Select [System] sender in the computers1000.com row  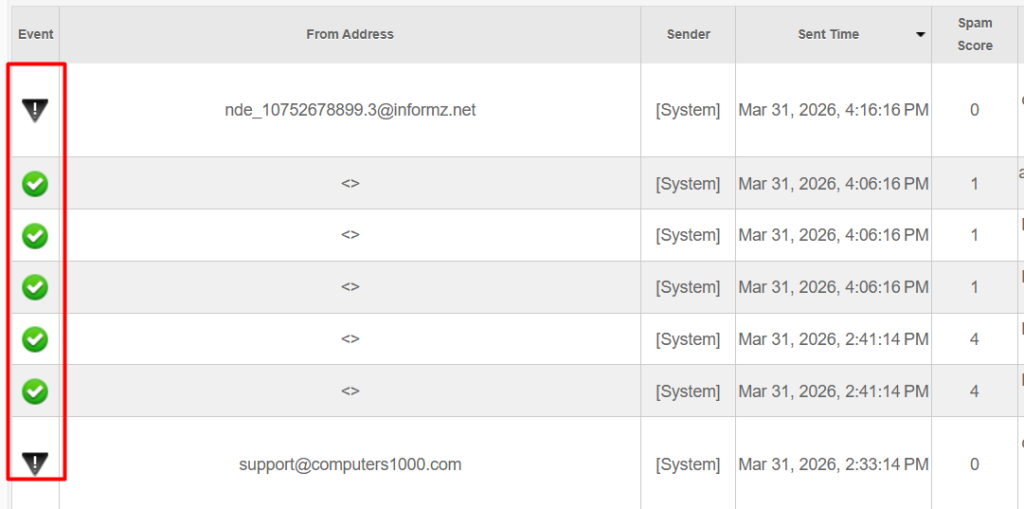[688, 464]
